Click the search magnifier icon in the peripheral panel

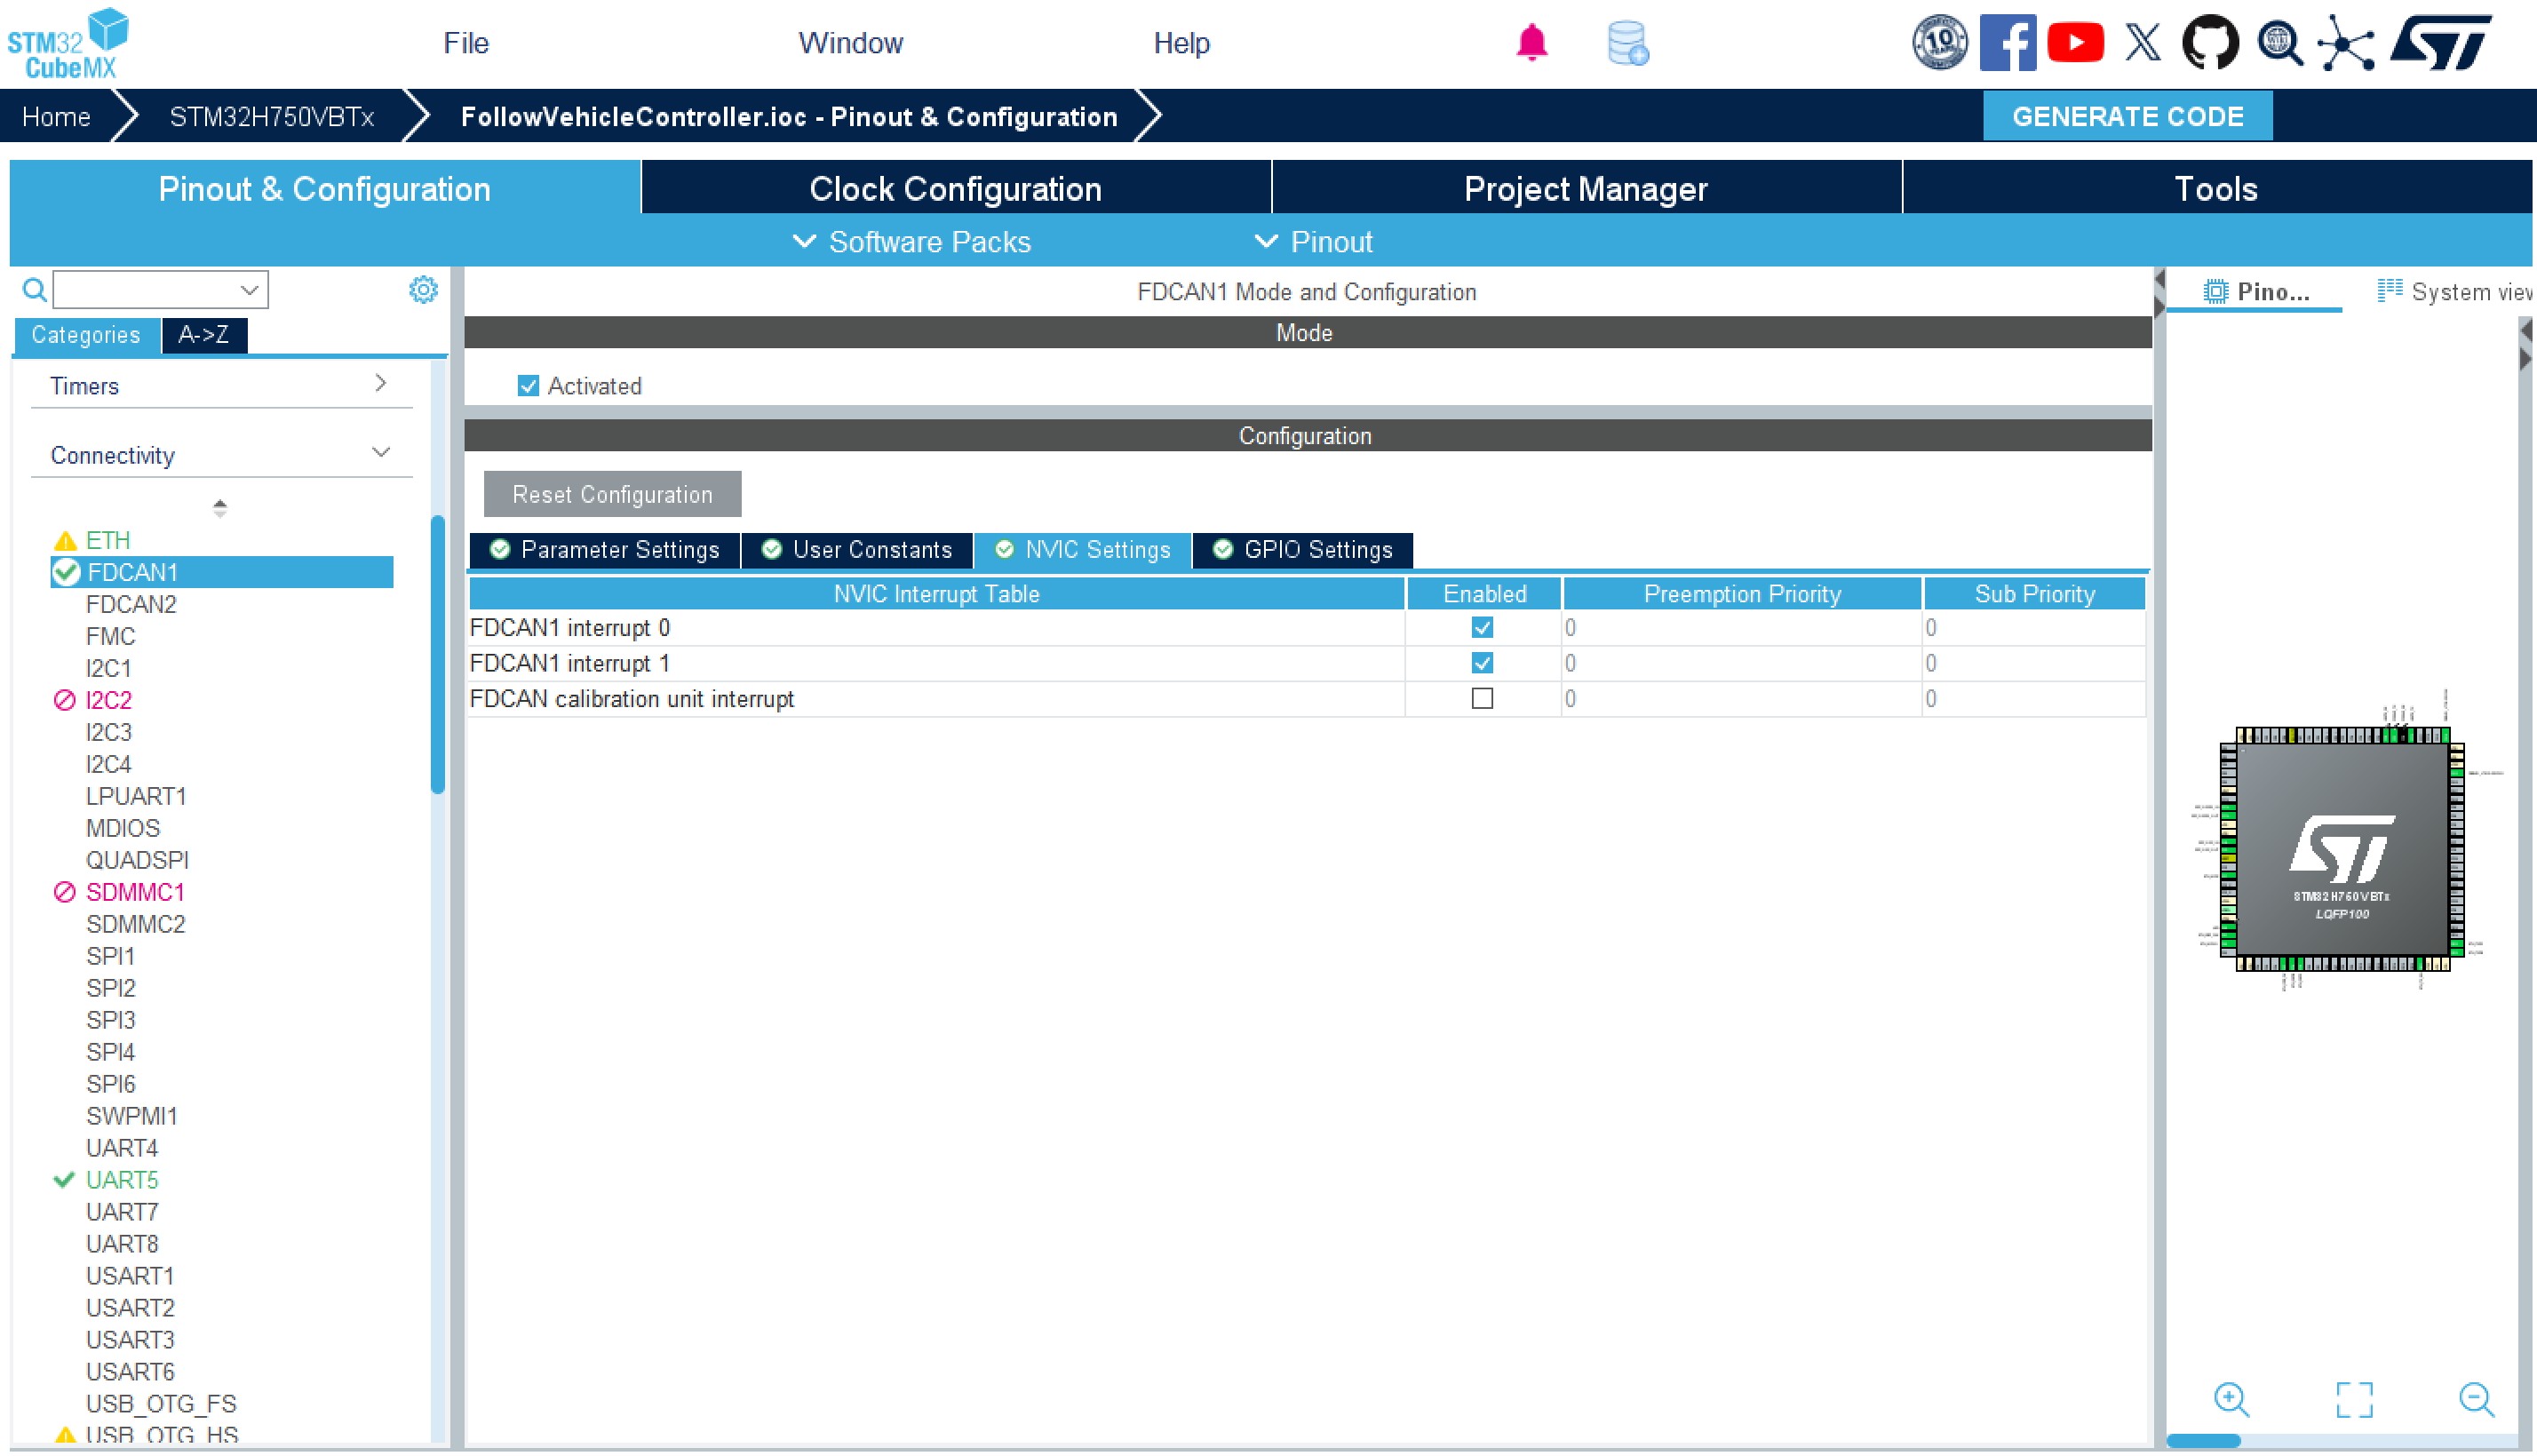[34, 290]
